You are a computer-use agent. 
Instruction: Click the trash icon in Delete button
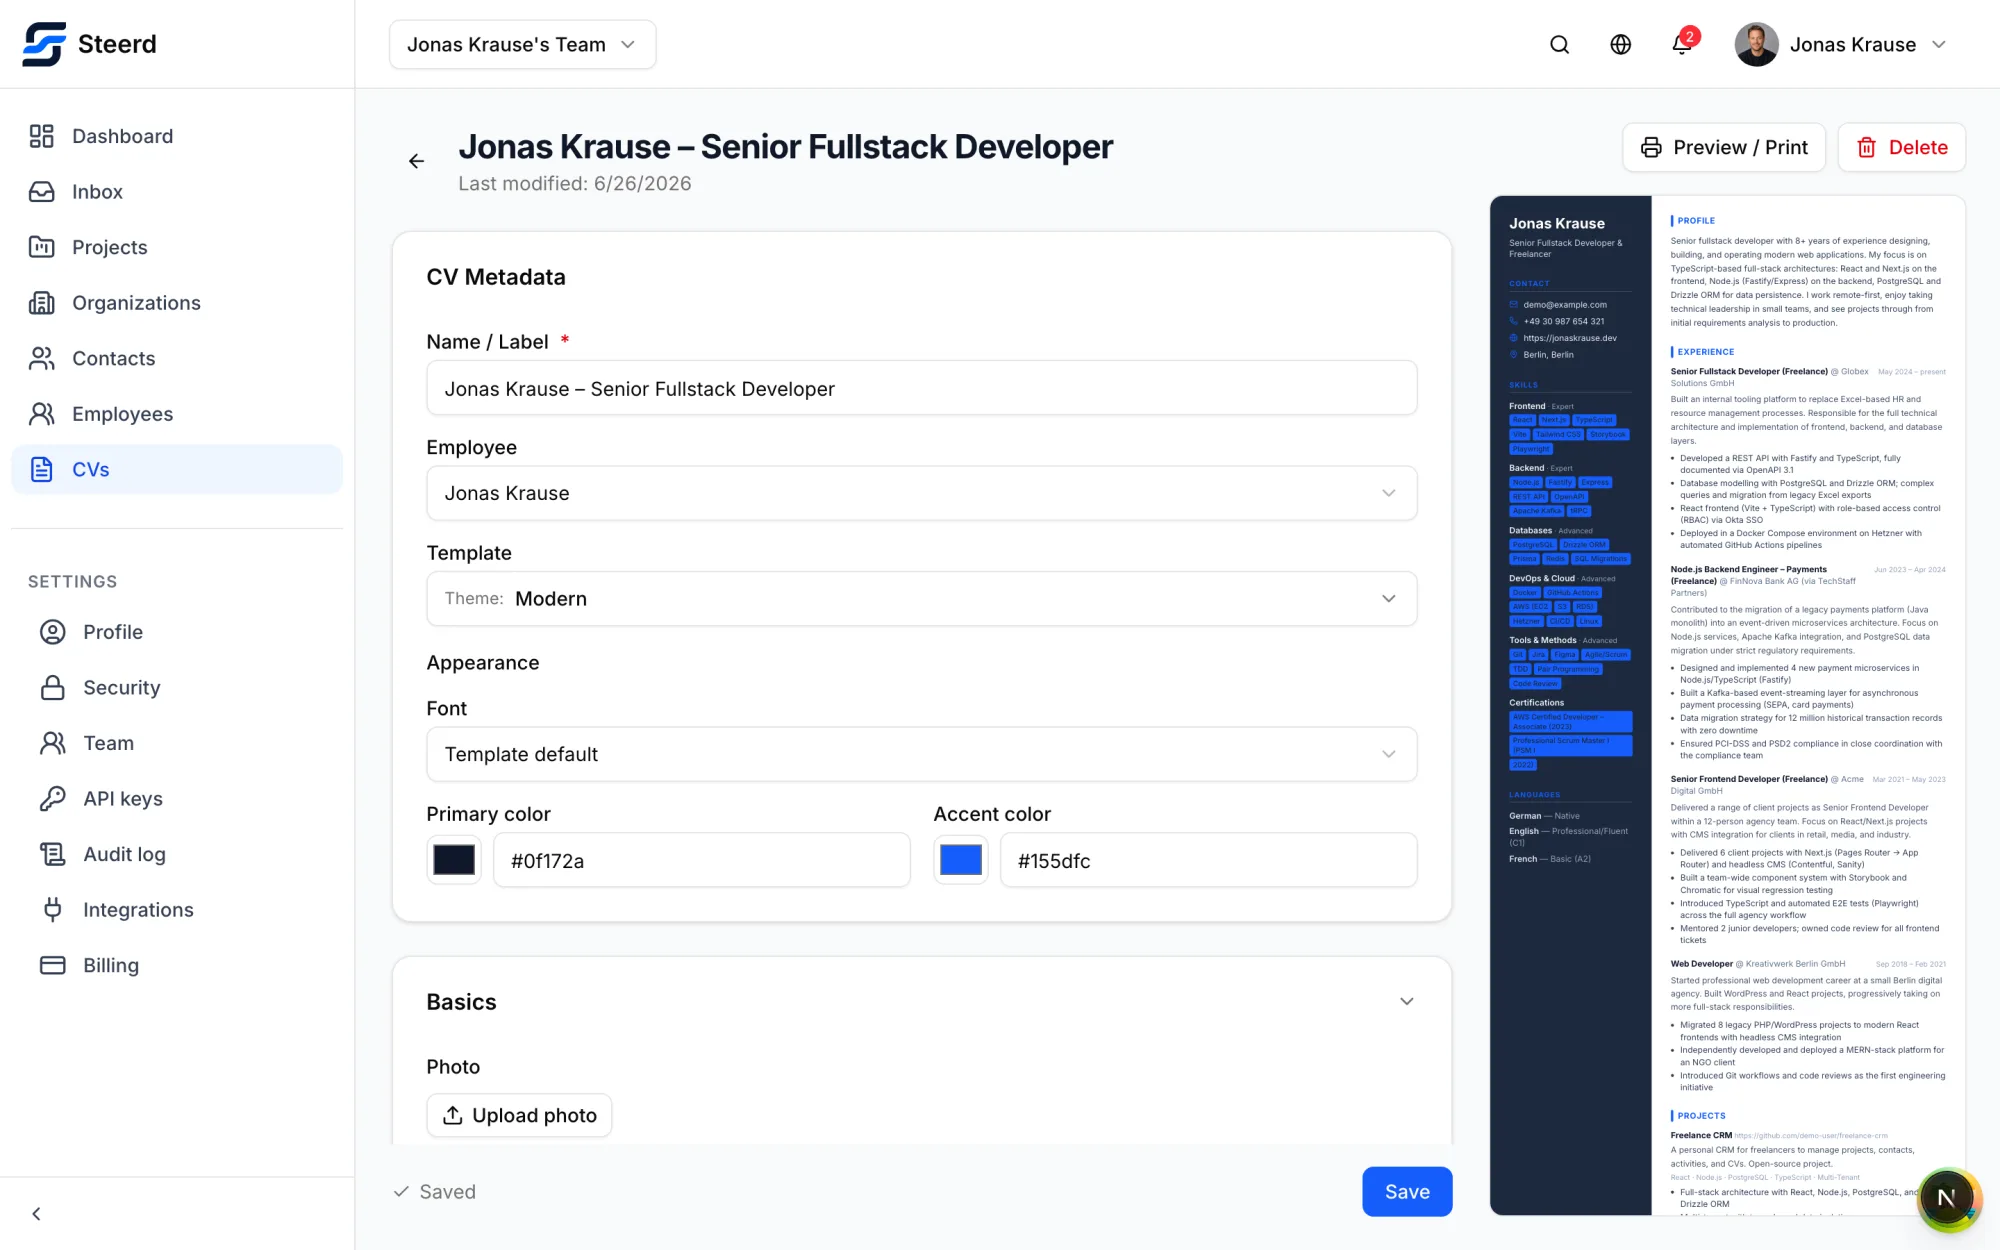(1866, 148)
